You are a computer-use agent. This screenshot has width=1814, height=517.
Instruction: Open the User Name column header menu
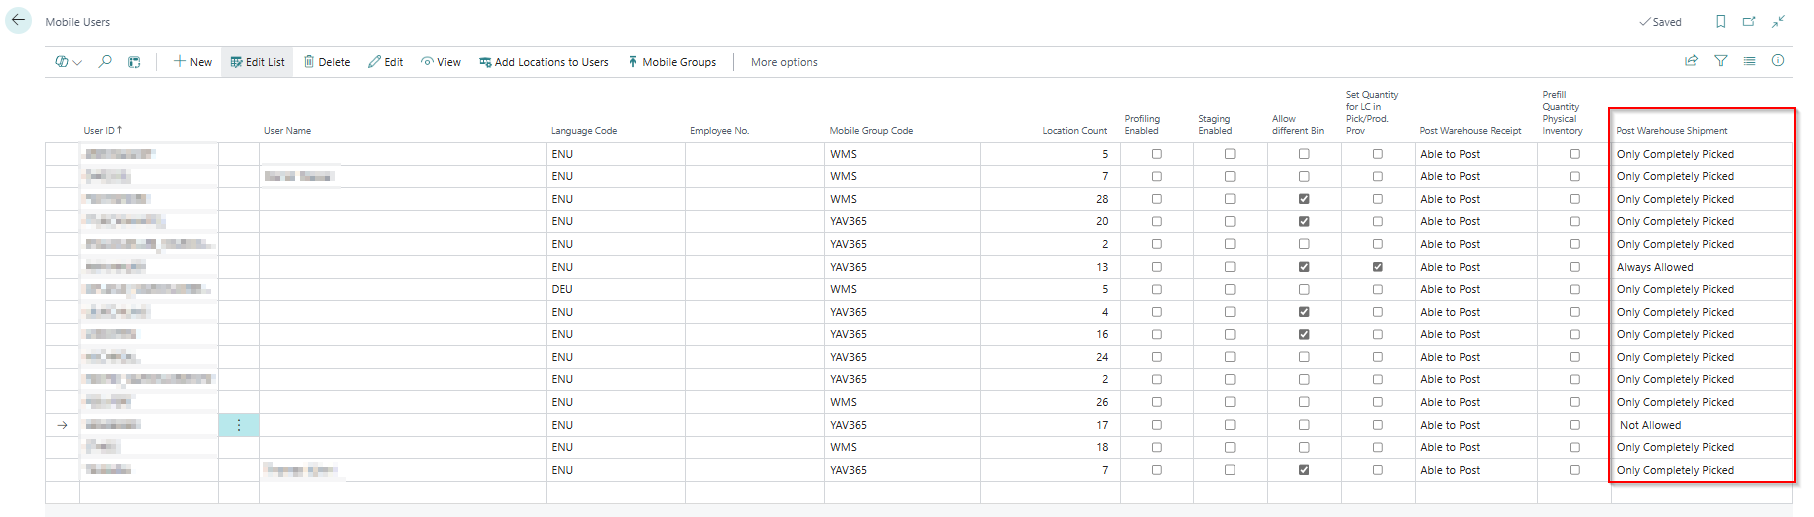coord(287,131)
